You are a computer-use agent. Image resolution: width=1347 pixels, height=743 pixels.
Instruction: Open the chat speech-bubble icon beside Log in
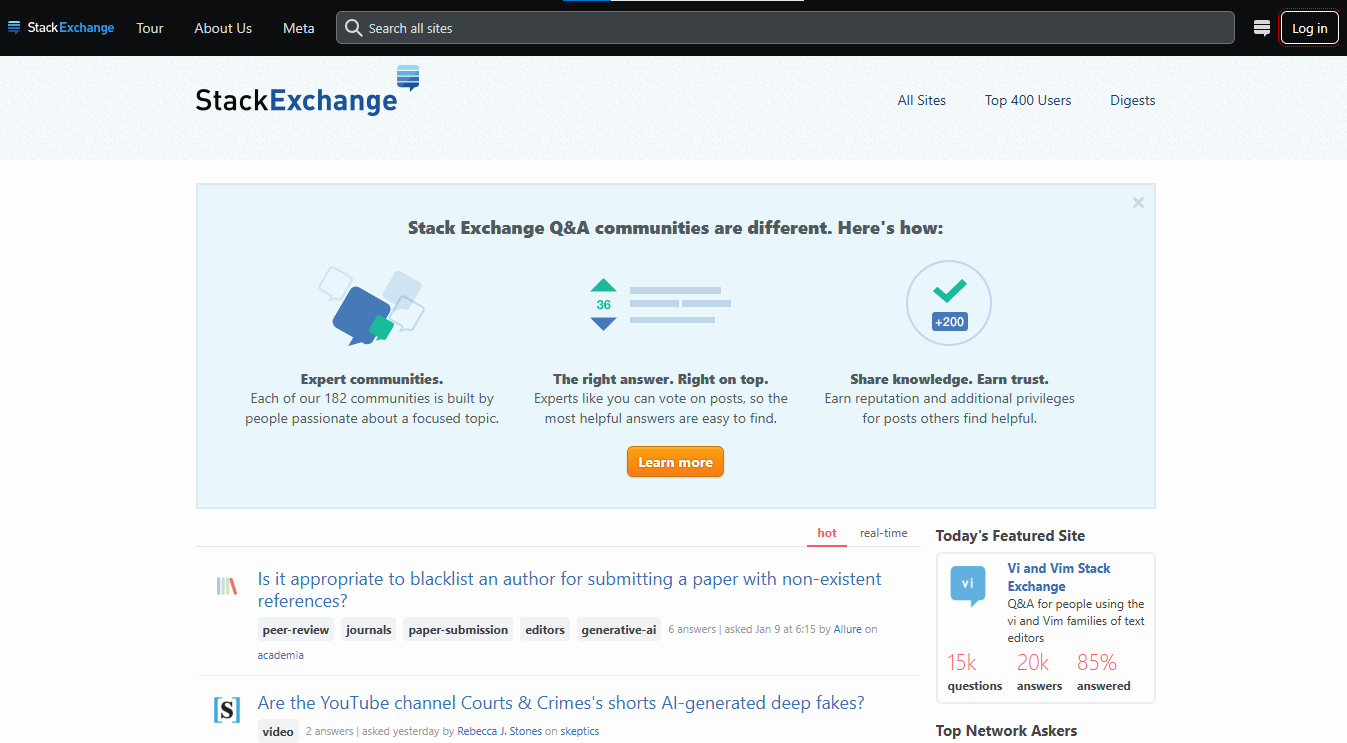1261,27
